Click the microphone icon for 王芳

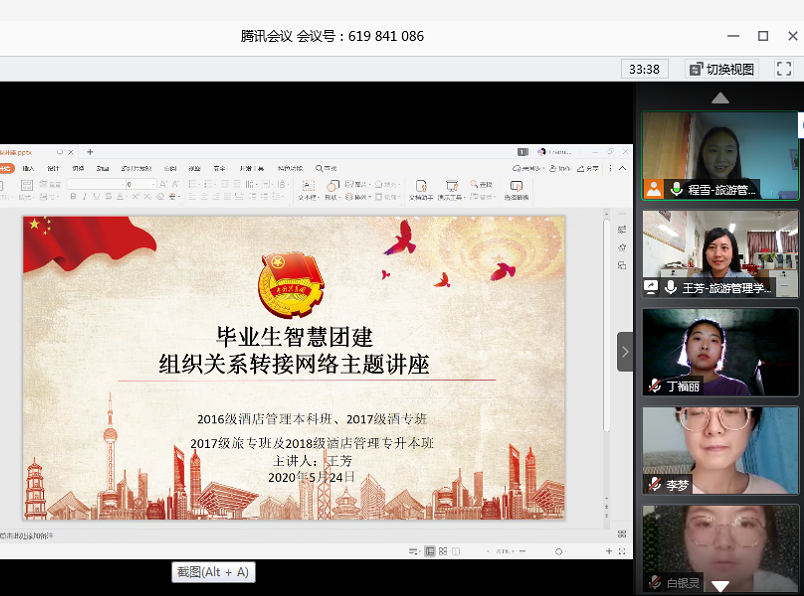[x=670, y=288]
